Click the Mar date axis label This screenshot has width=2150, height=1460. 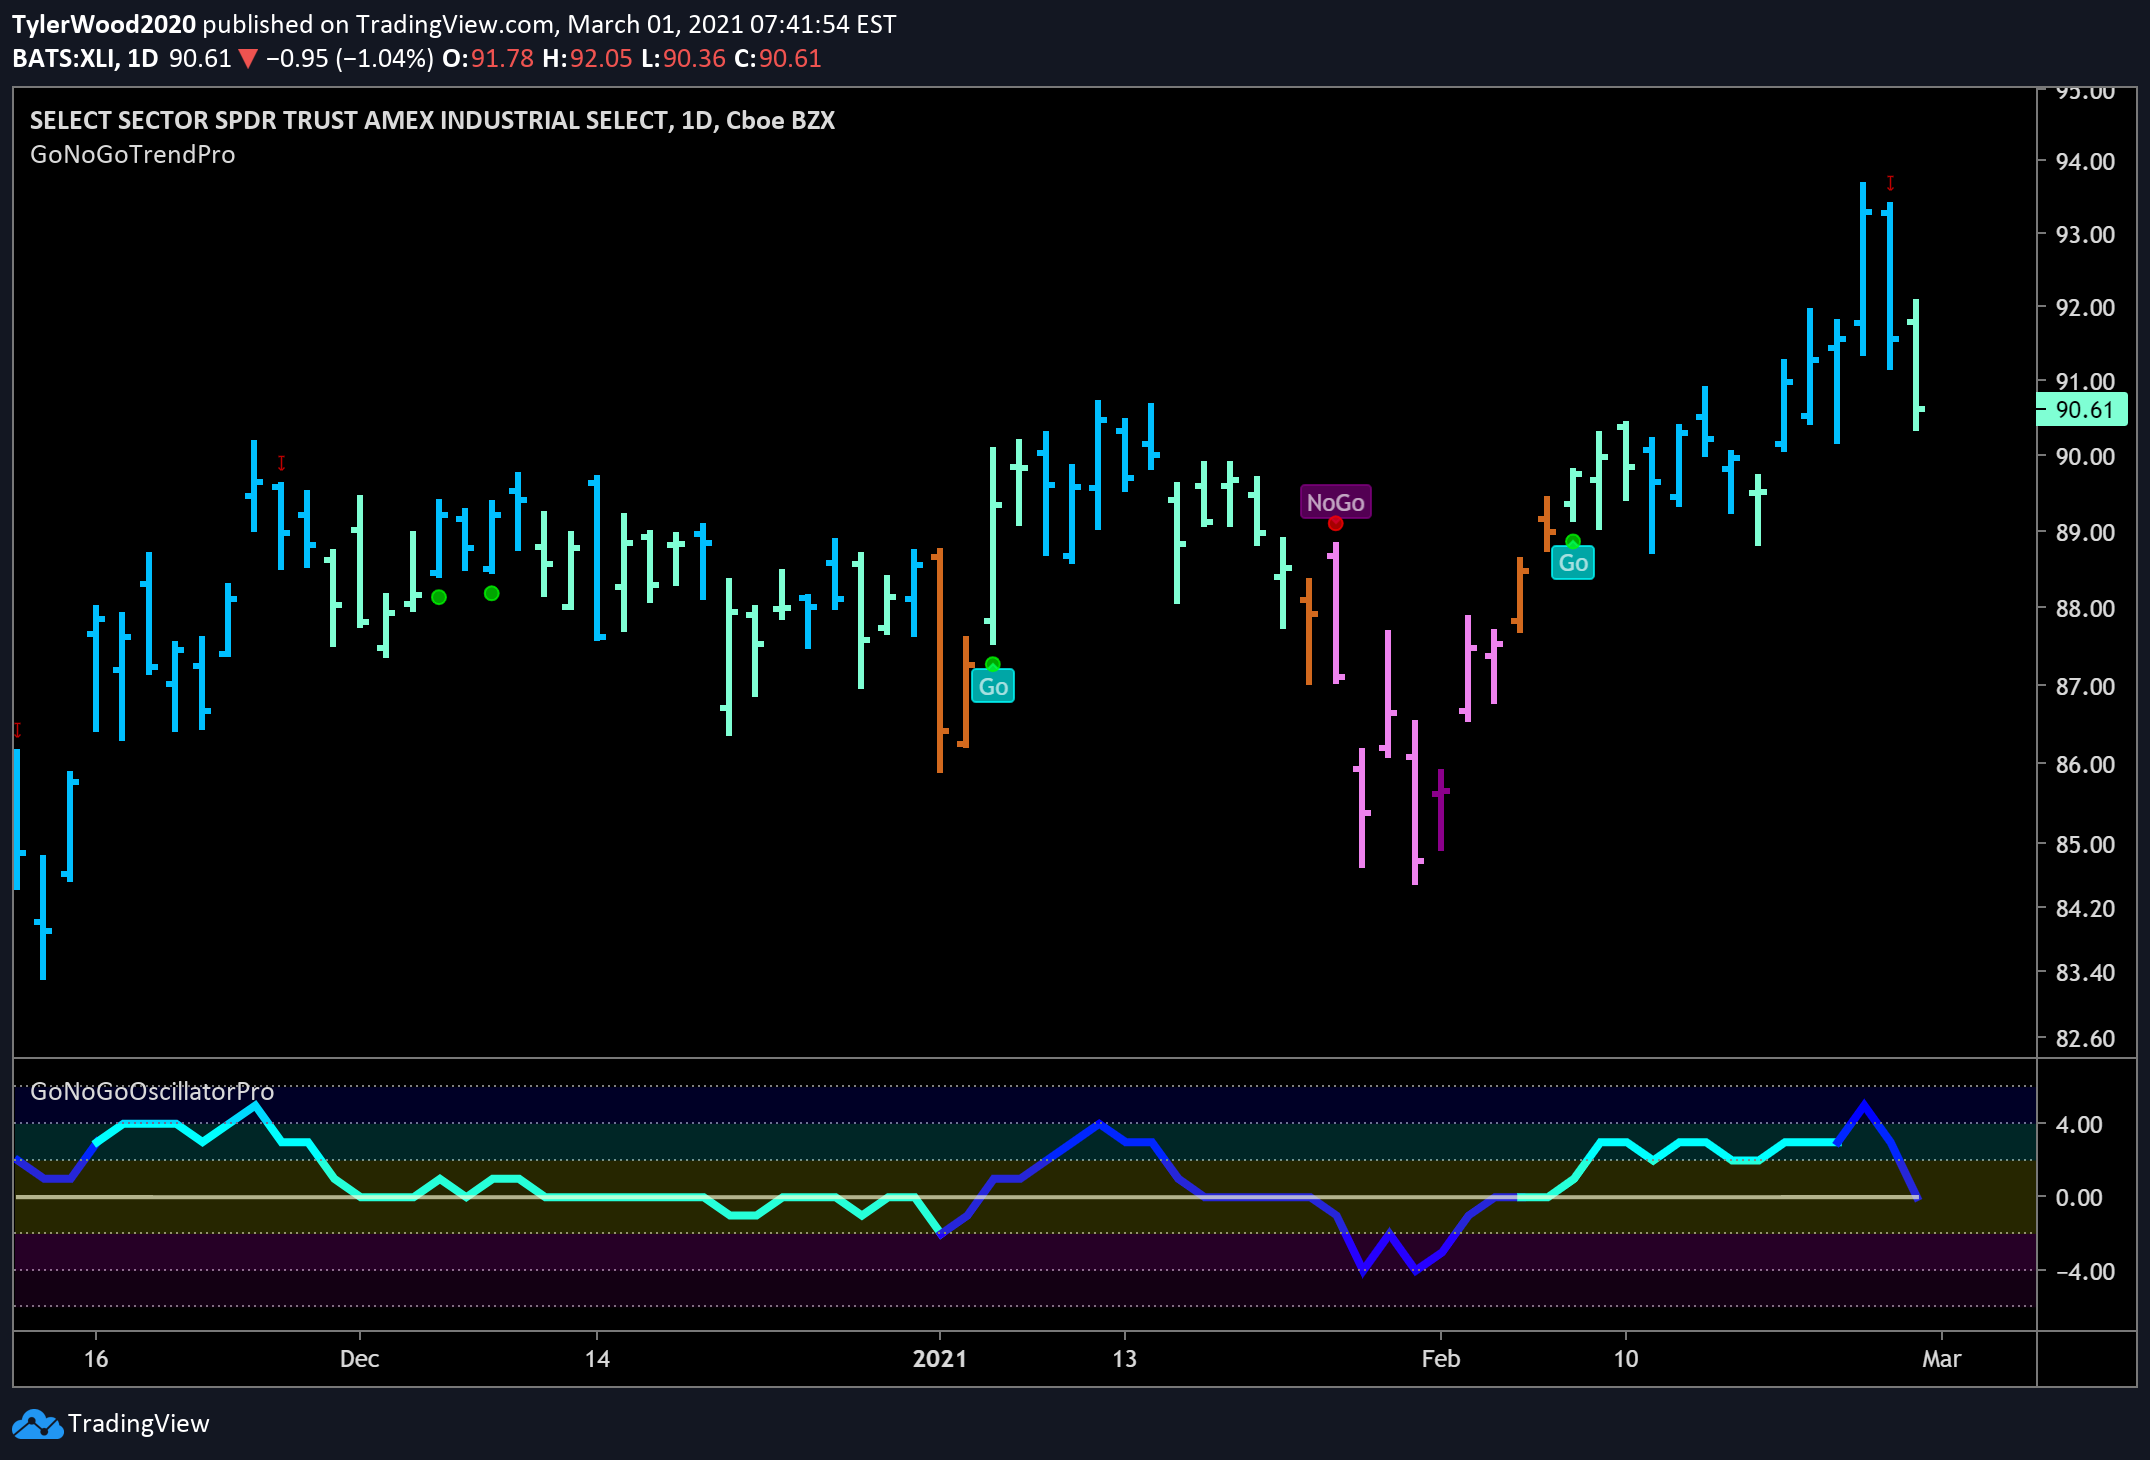coord(1942,1359)
